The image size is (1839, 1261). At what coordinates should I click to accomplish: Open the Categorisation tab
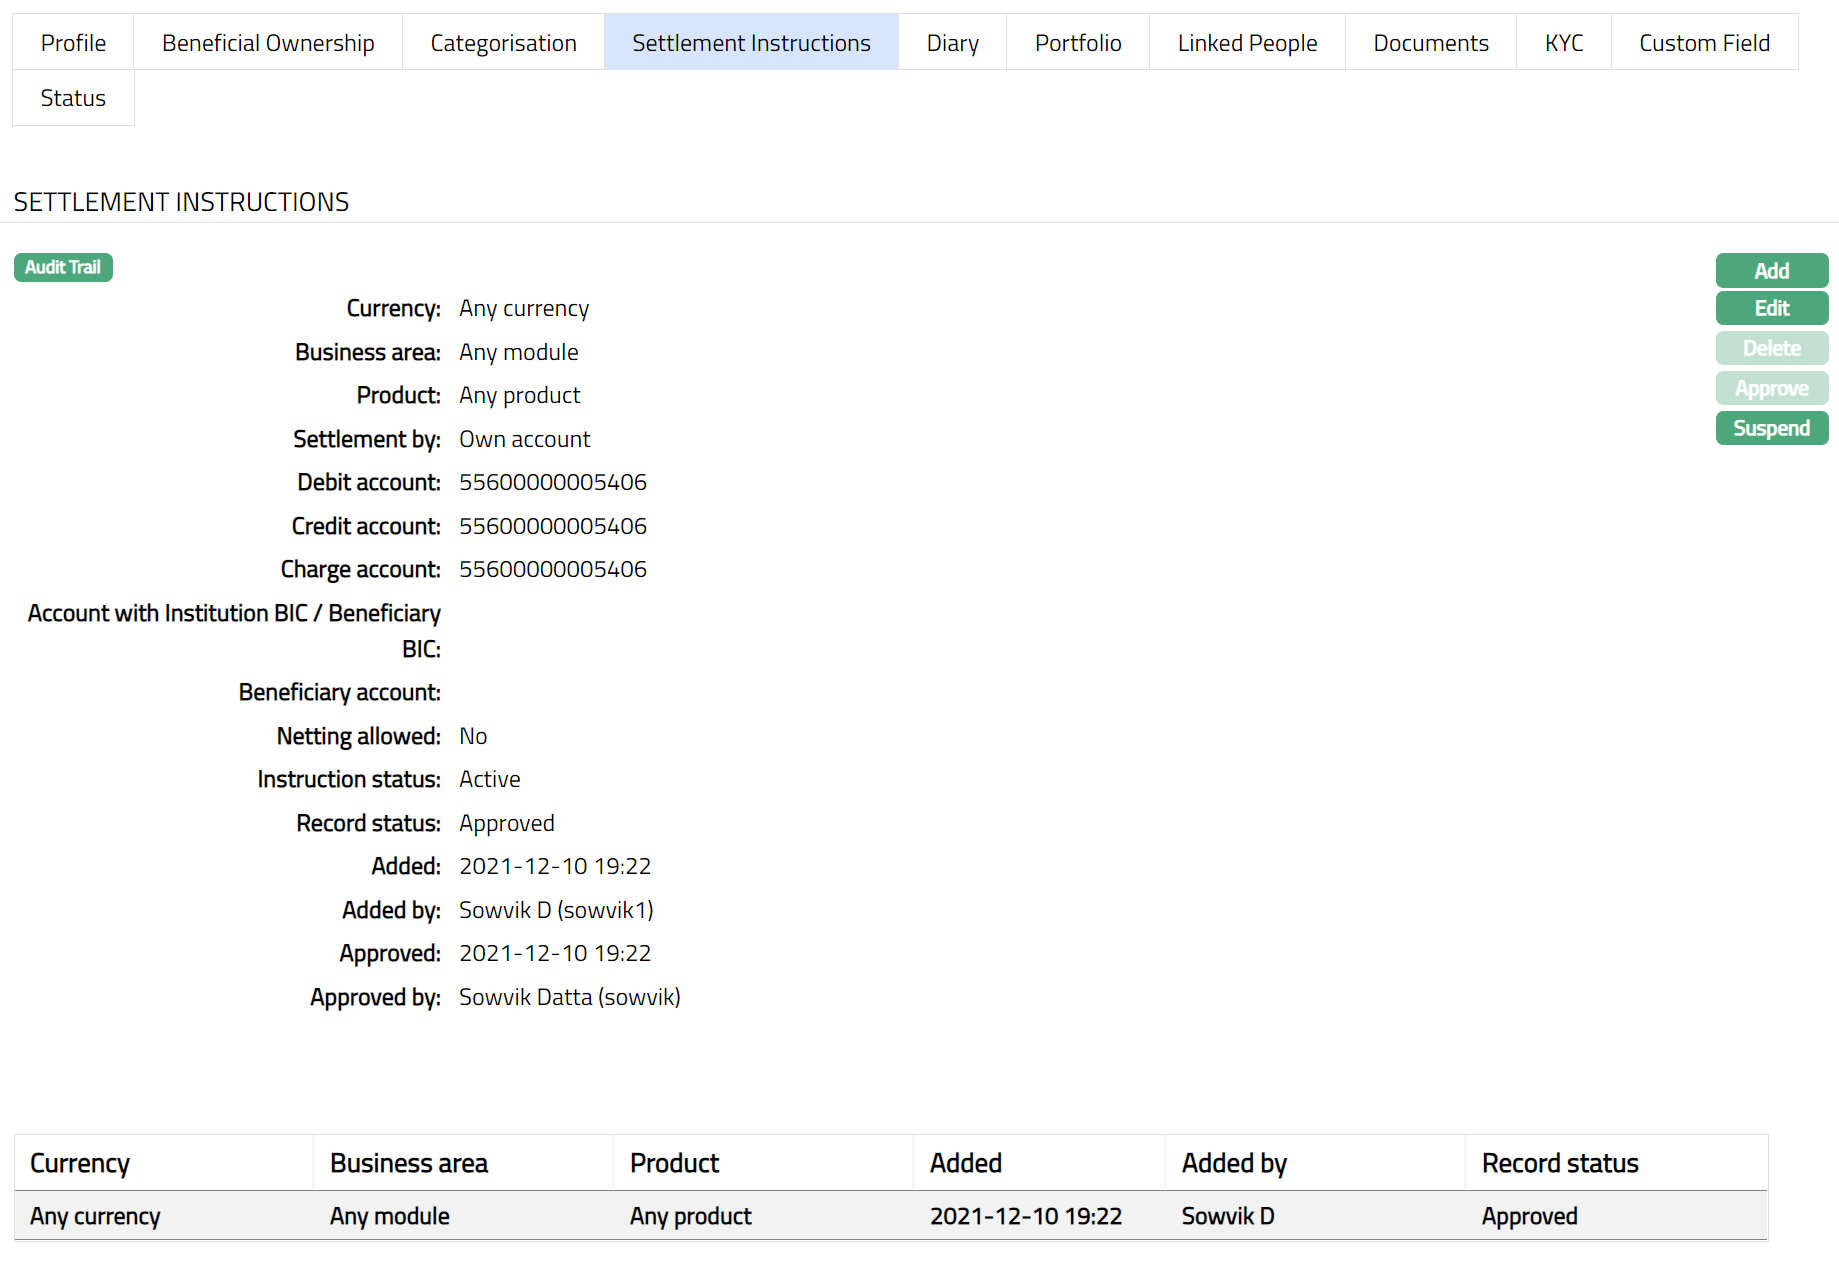coord(503,43)
